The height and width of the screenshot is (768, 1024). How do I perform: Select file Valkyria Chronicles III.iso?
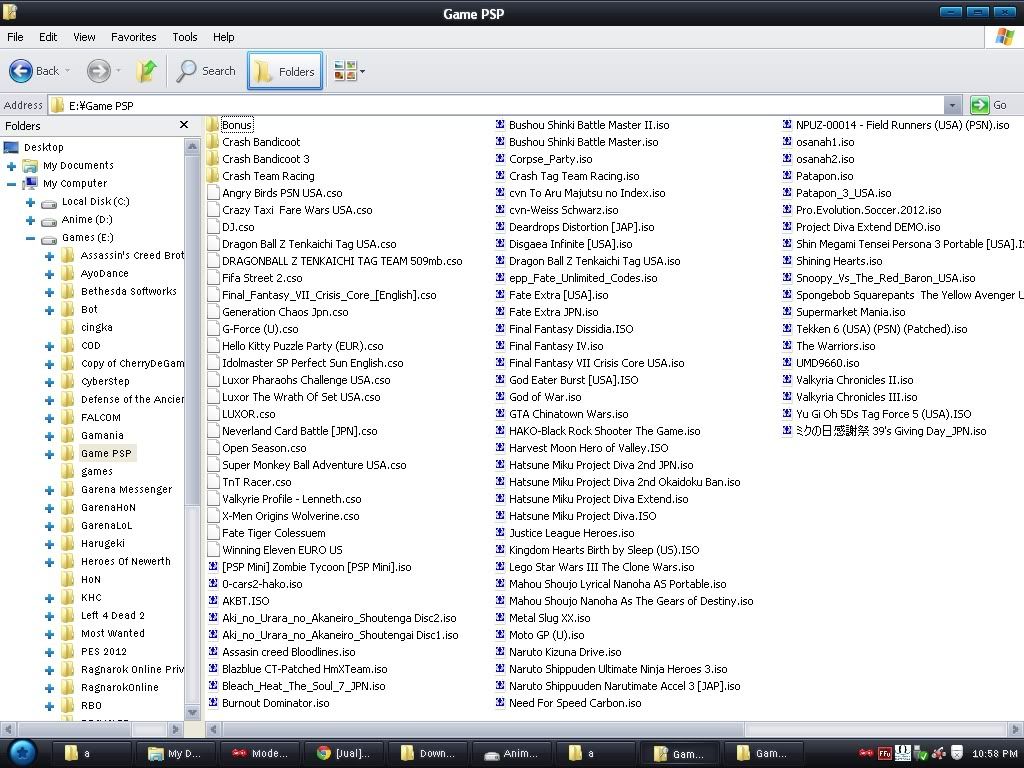tap(856, 396)
